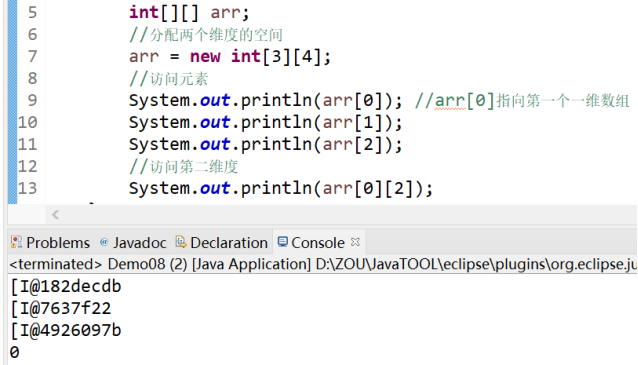Screen dimensions: 638x365
Task: Click line number 9 in the gutter
Action: [33, 100]
